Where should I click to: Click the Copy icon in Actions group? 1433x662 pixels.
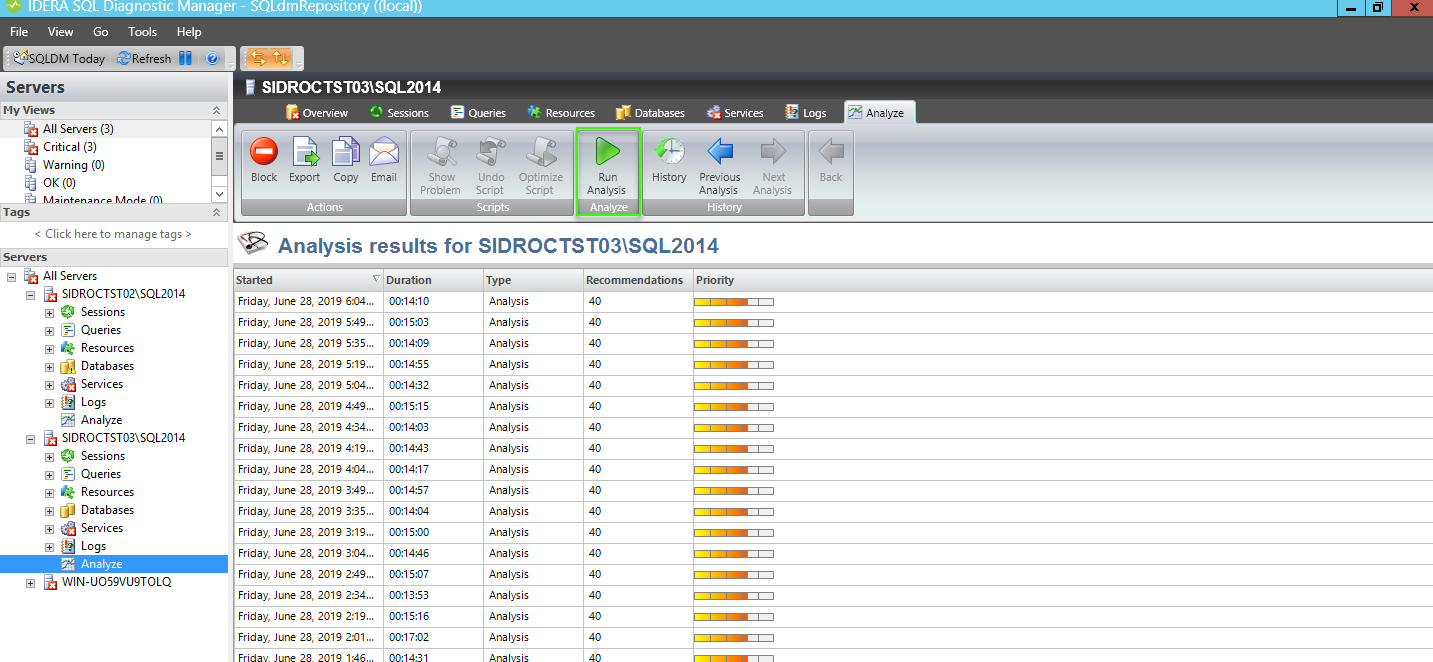coord(346,153)
